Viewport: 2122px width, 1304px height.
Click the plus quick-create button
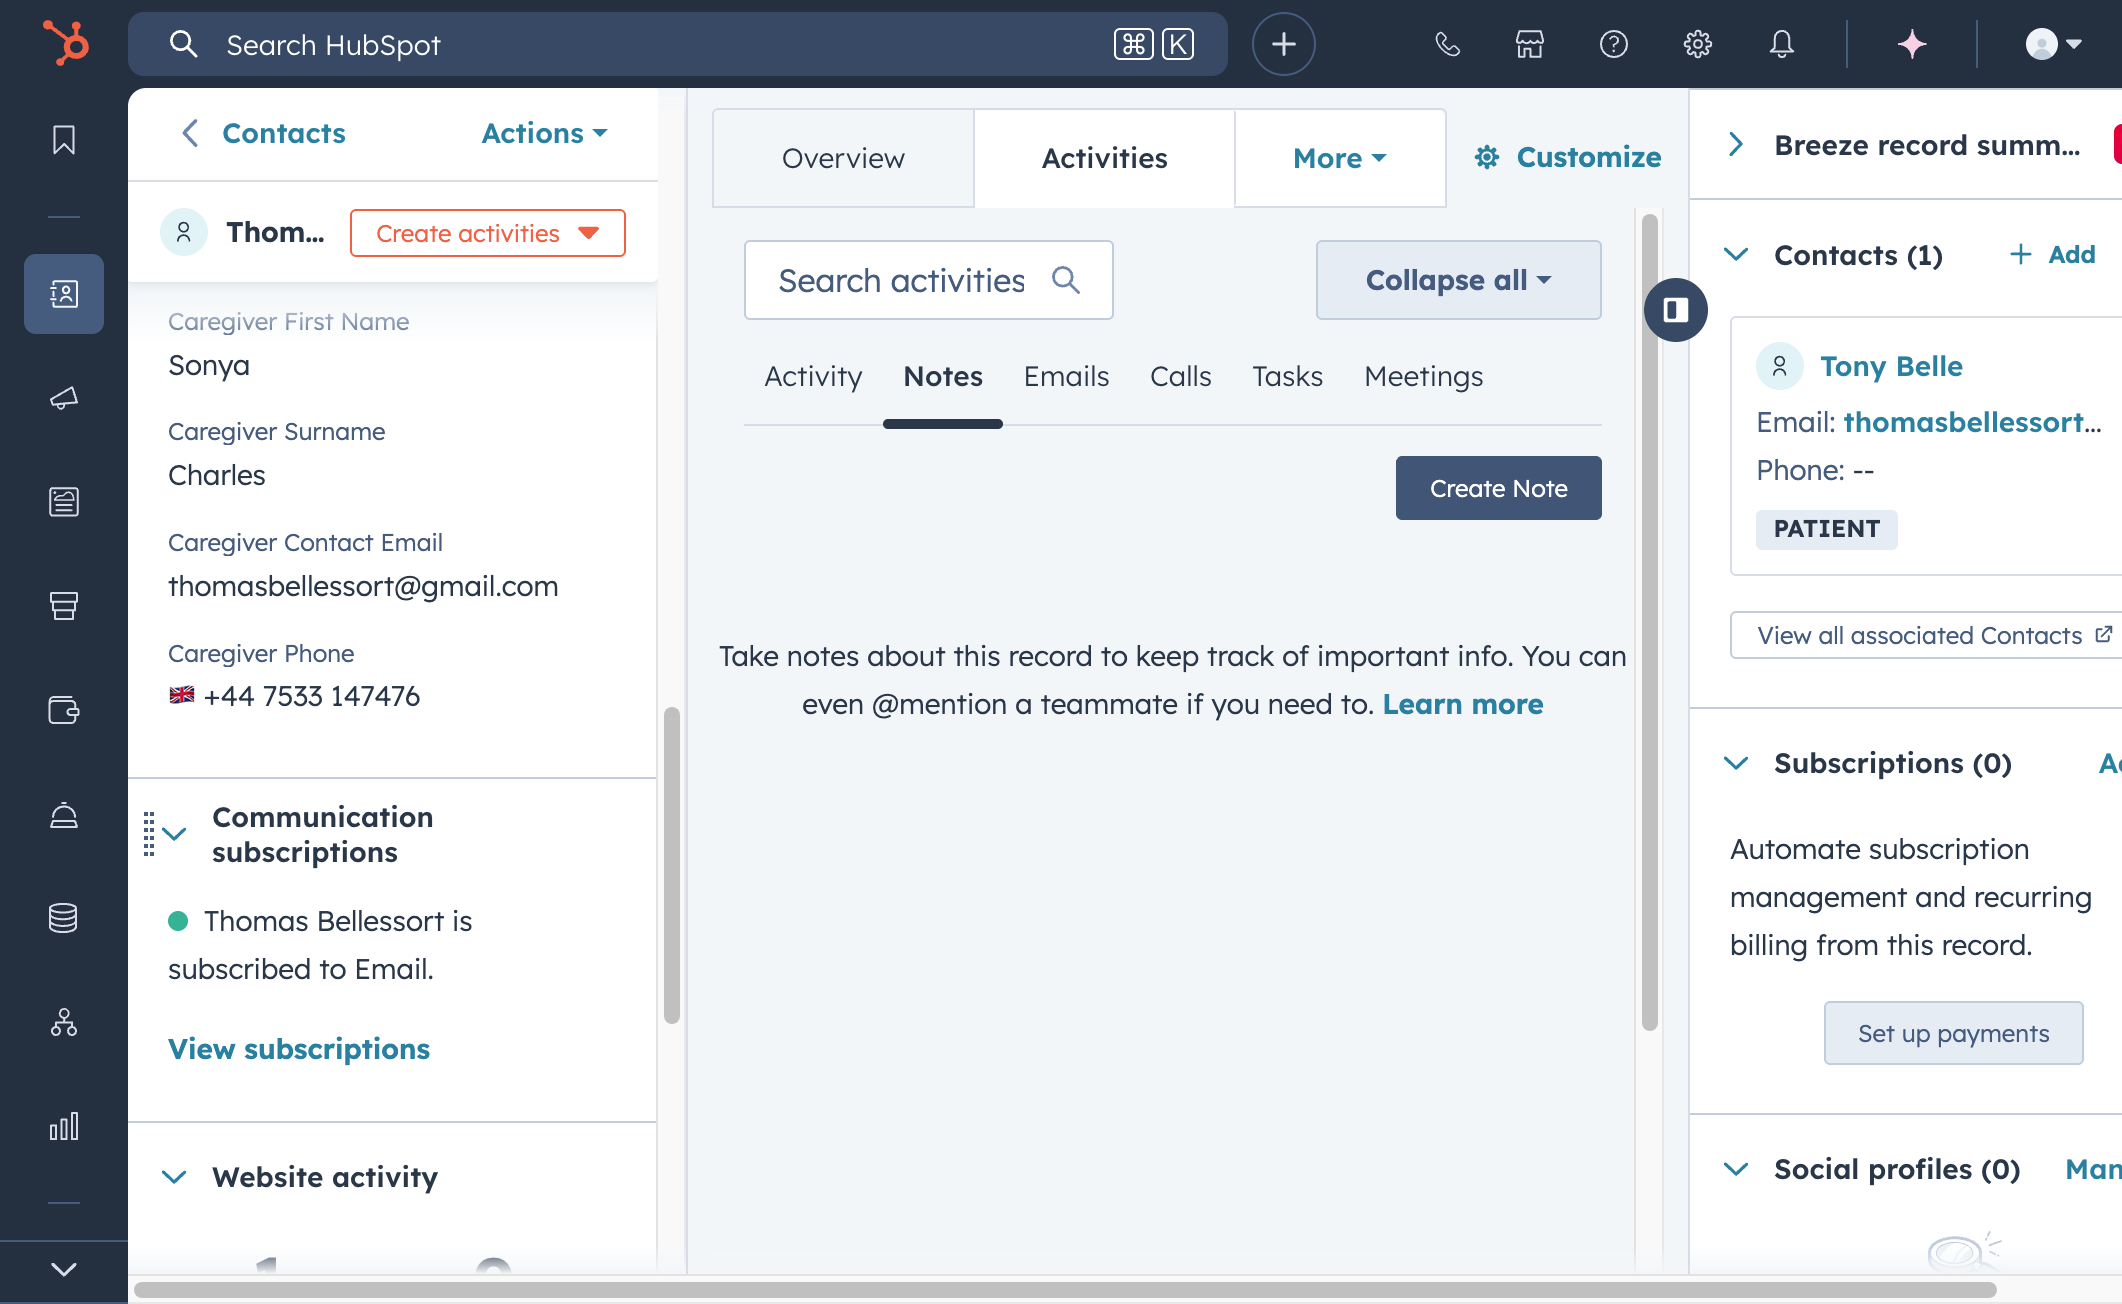point(1284,44)
